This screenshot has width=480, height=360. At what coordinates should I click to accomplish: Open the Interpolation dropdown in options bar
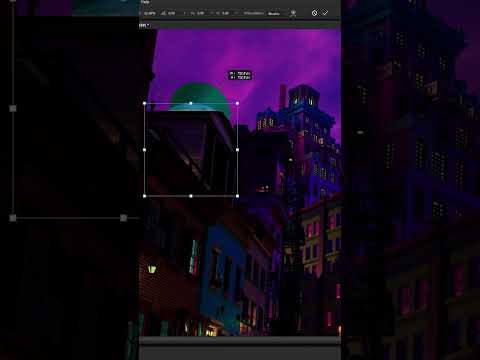[274, 13]
